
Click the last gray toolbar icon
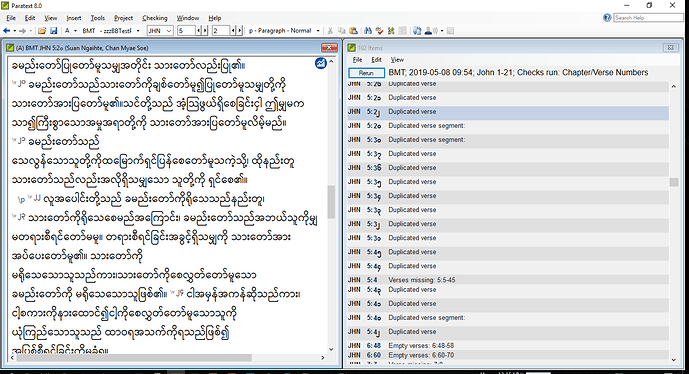450,31
